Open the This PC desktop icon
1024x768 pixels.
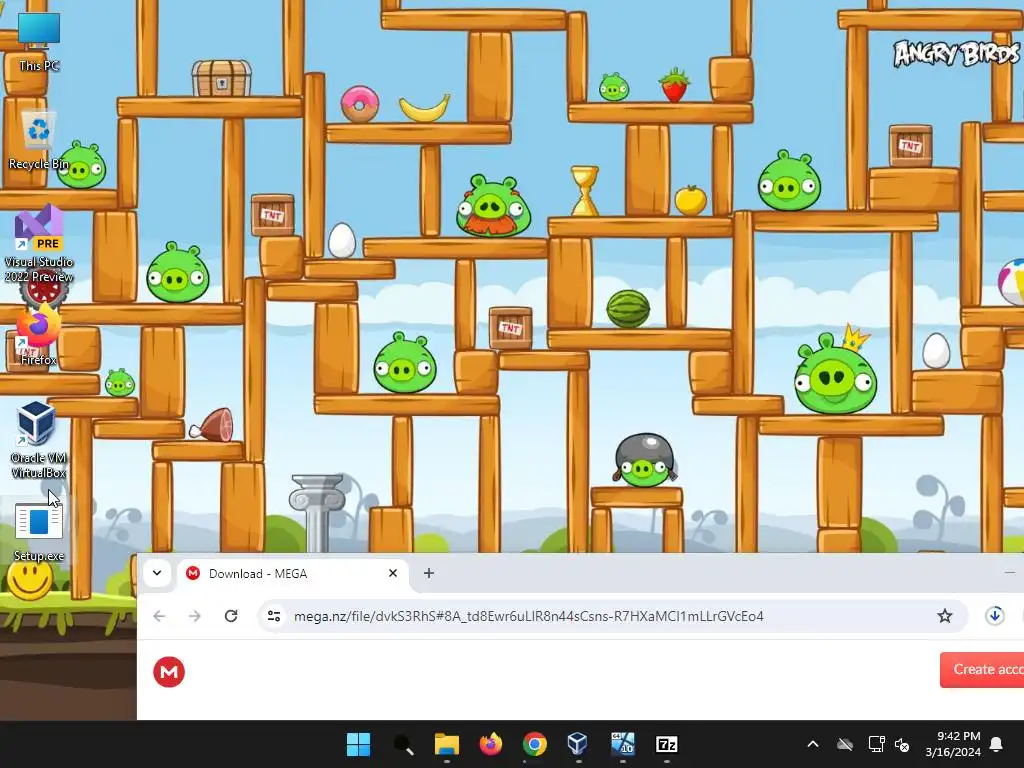[39, 41]
